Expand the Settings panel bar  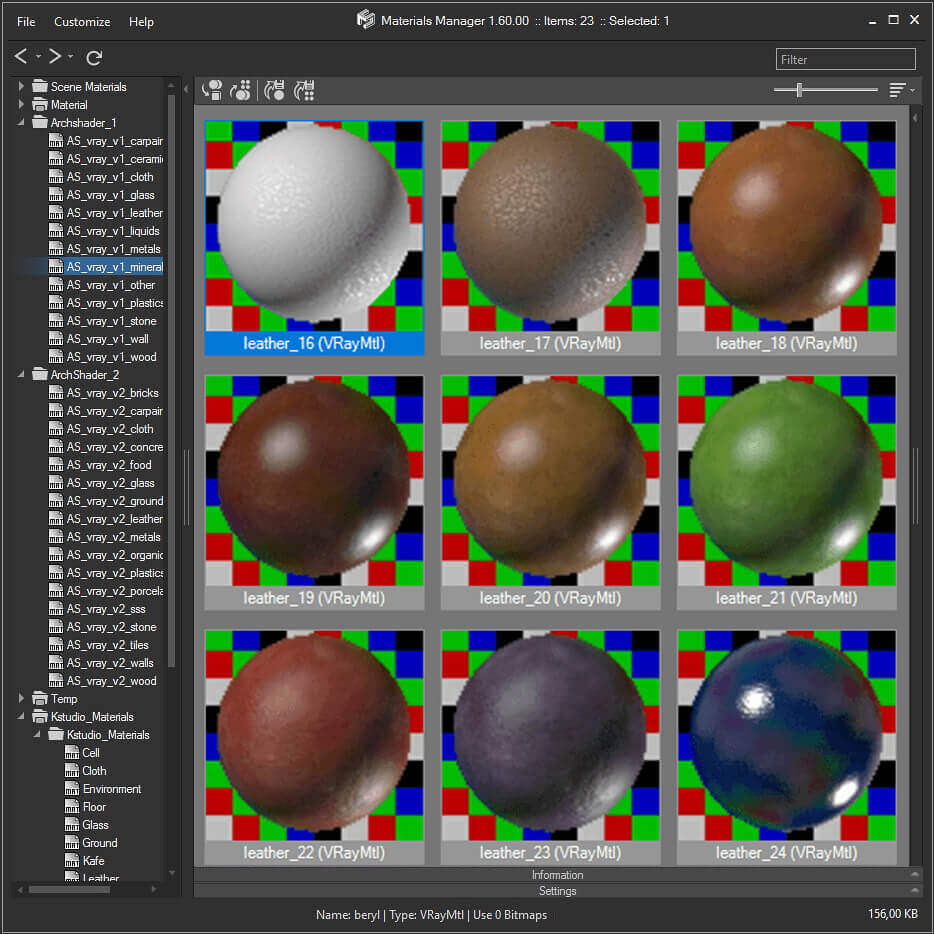[556, 891]
